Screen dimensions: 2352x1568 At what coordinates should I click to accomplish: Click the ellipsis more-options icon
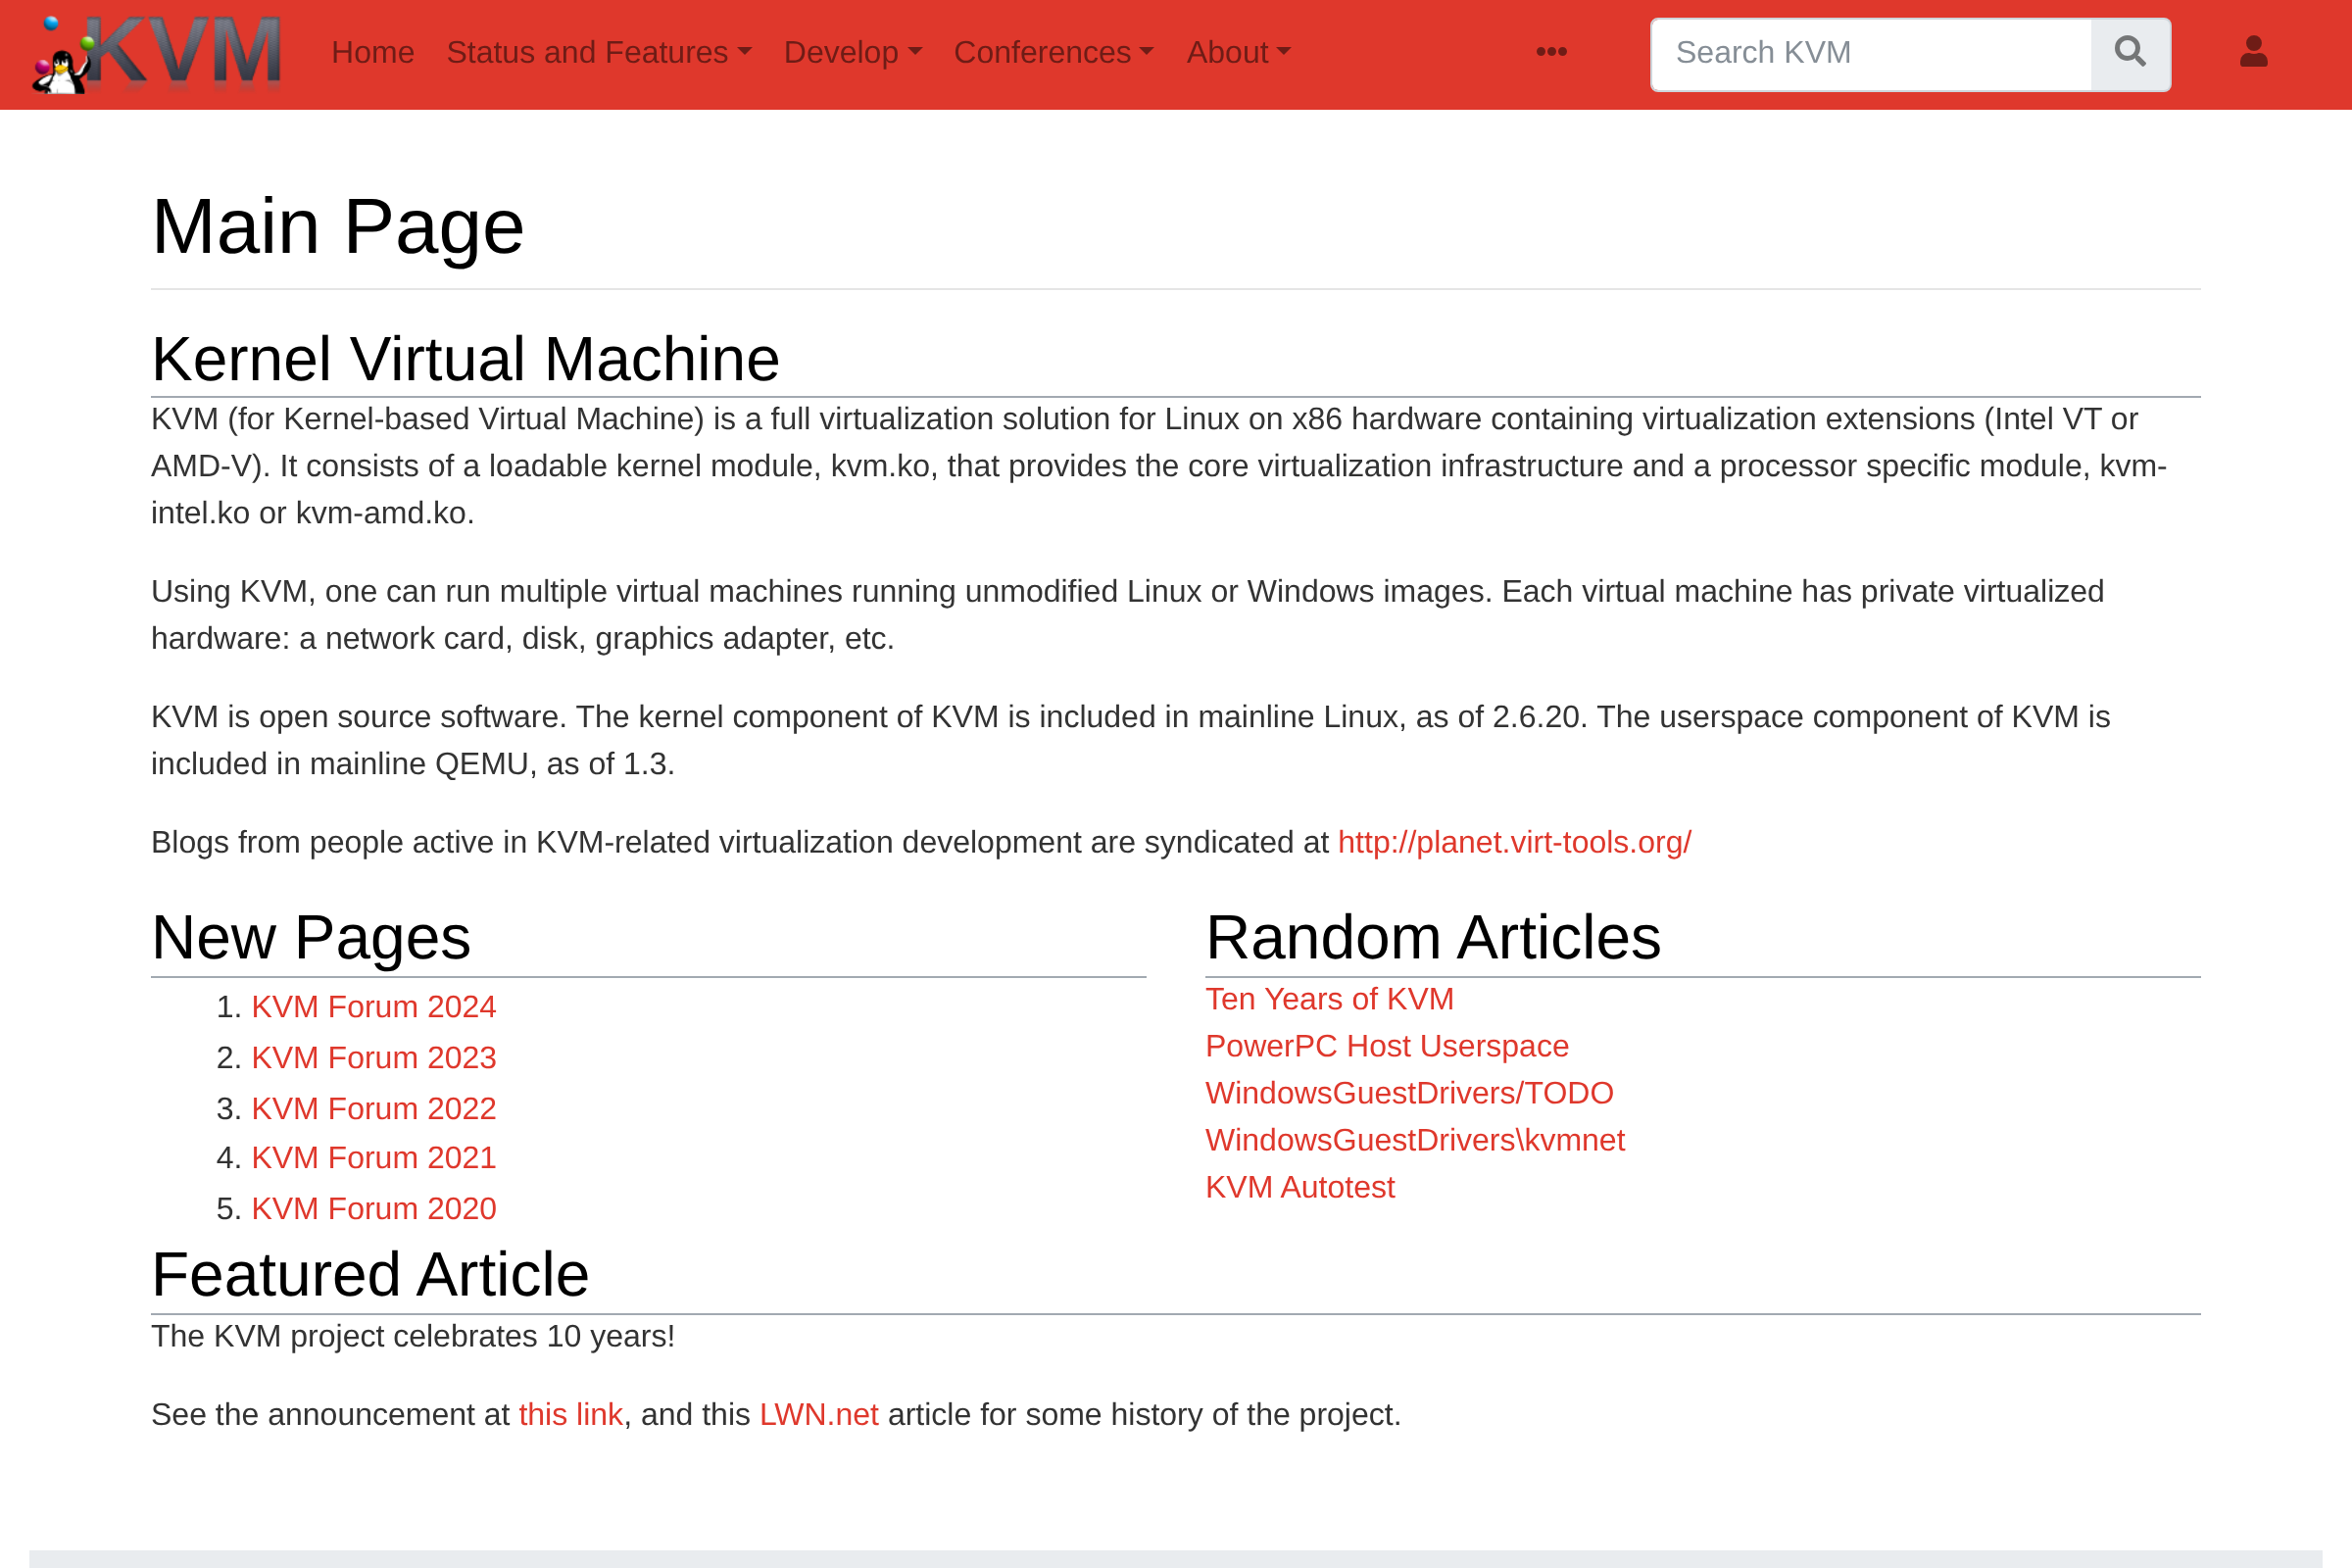[1550, 53]
